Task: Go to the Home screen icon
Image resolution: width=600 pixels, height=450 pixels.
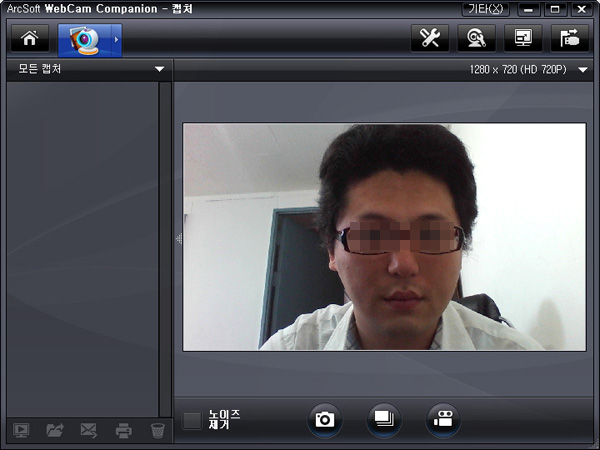Action: pos(30,38)
